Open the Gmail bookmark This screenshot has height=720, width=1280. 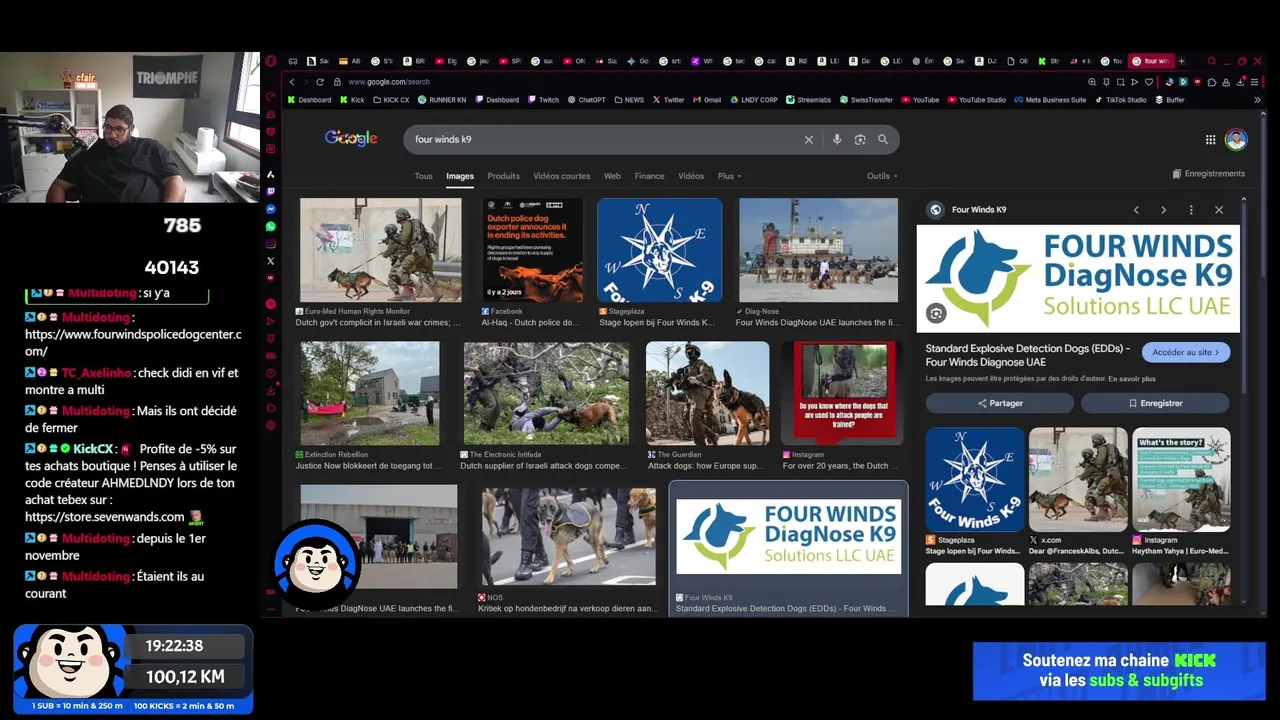(x=707, y=100)
